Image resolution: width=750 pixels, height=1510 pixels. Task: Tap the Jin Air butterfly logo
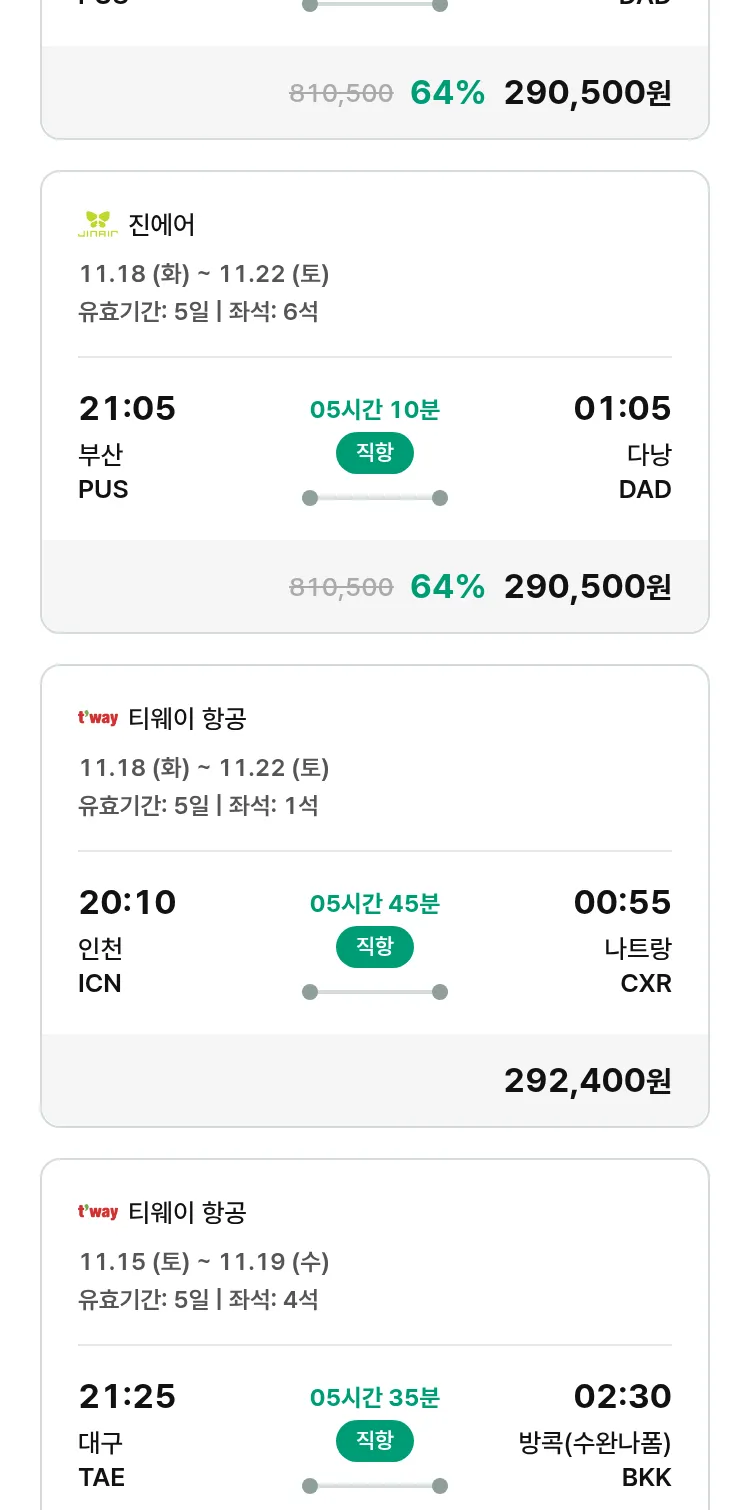(98, 224)
